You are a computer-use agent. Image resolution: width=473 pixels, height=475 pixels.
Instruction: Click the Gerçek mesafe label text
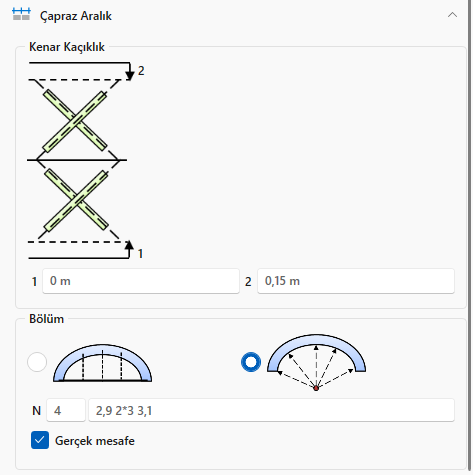95,441
